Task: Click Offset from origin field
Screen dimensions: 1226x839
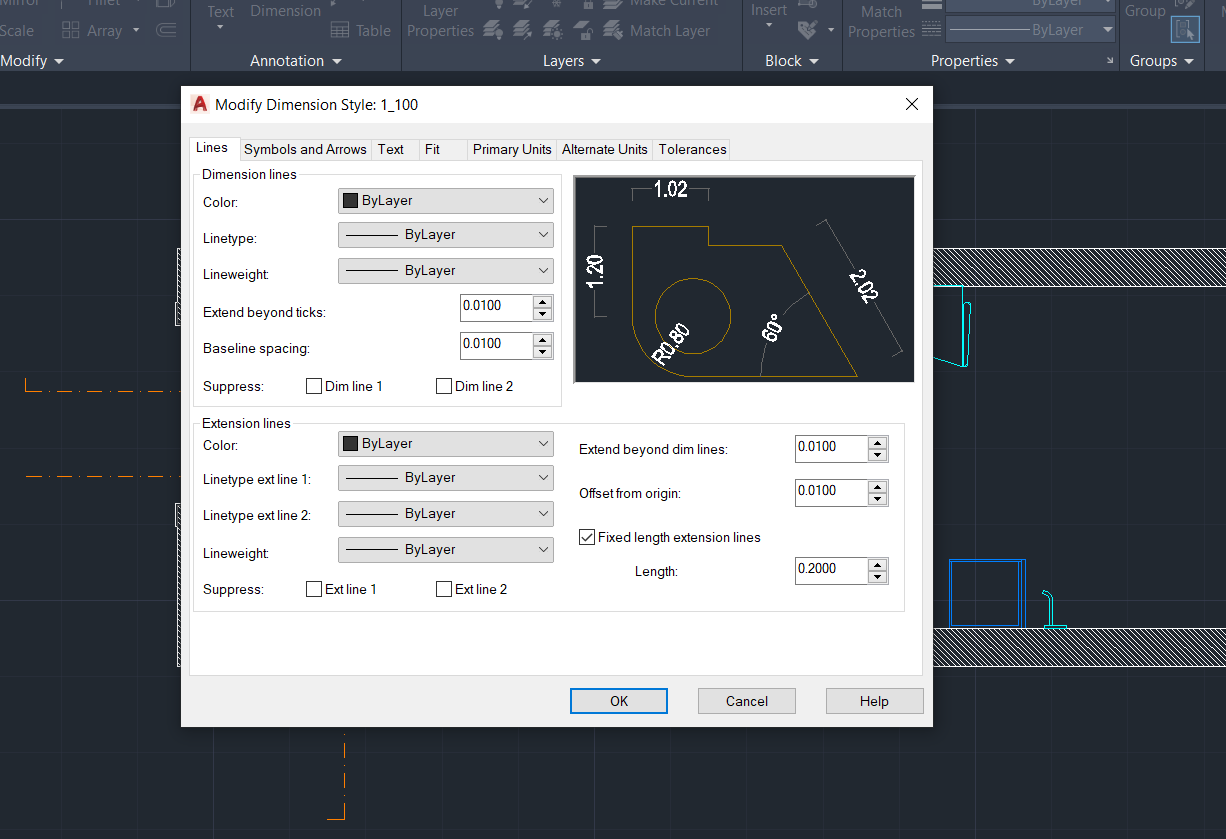Action: (831, 492)
